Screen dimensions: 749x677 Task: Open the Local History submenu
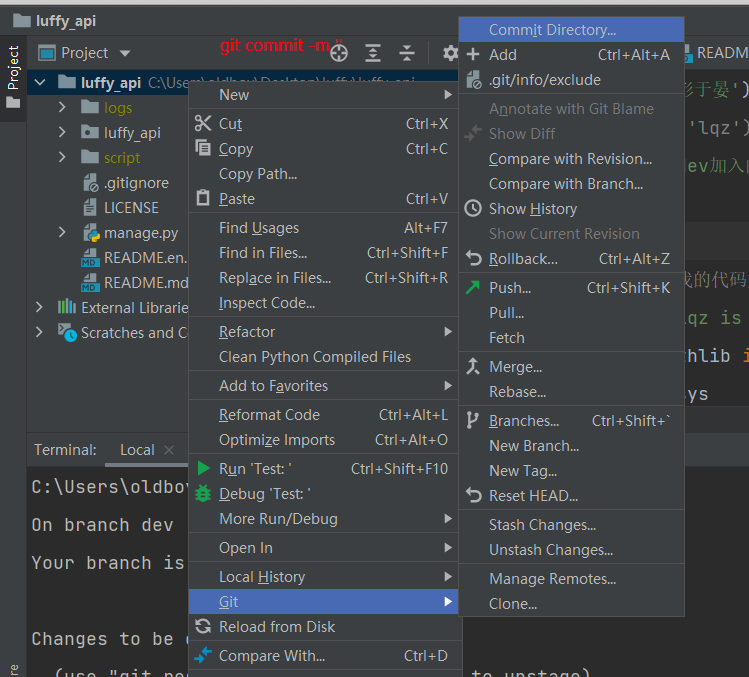323,577
